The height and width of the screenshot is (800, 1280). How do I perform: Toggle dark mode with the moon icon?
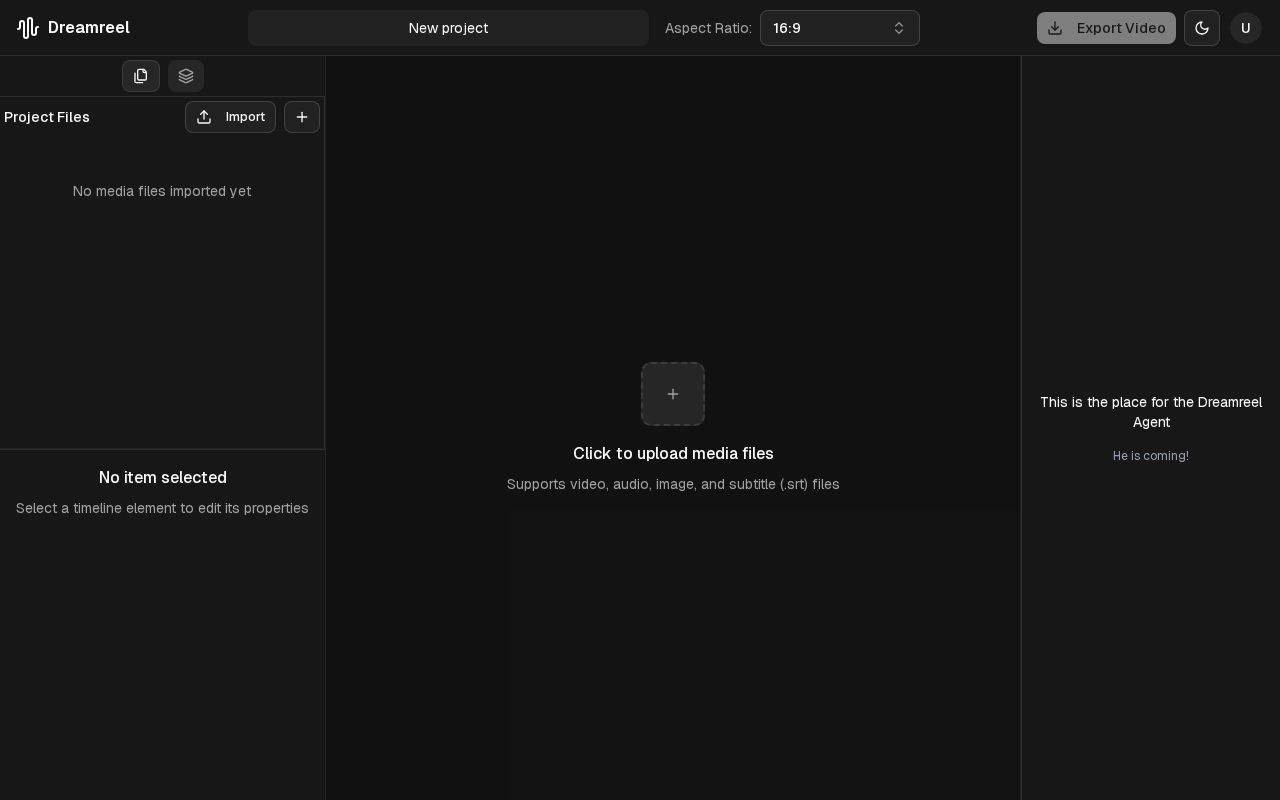point(1202,28)
